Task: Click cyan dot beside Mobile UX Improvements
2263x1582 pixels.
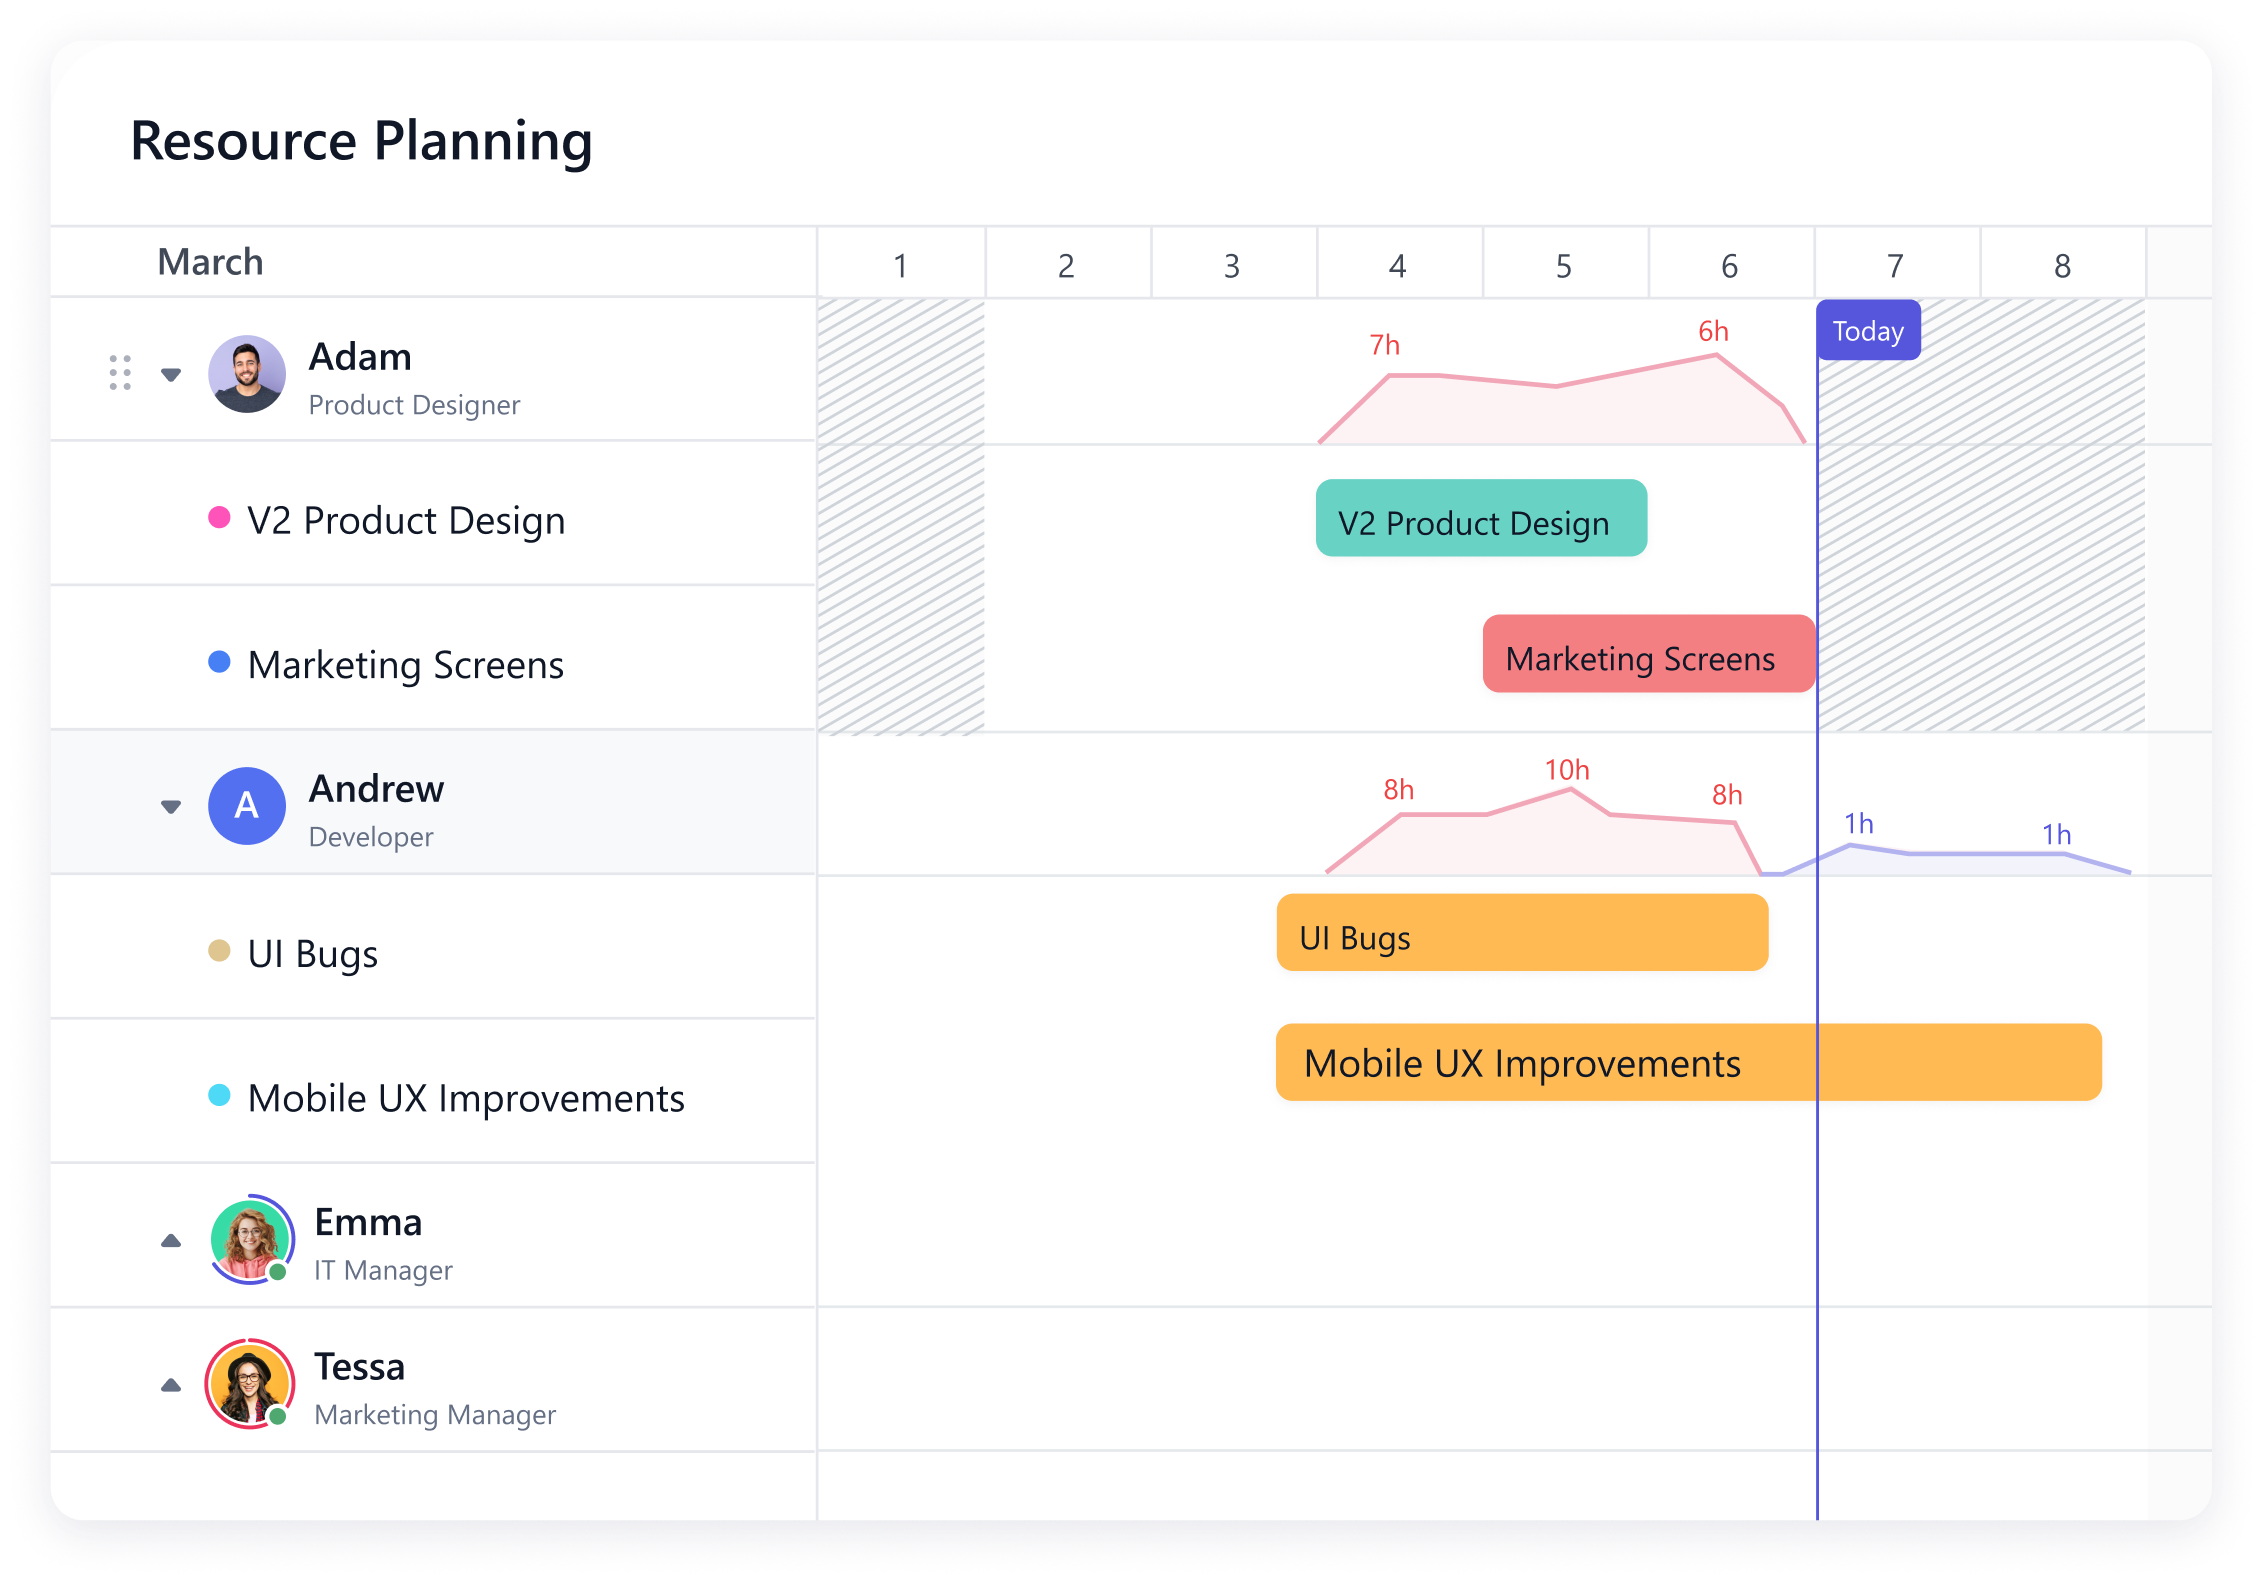Action: 219,1095
